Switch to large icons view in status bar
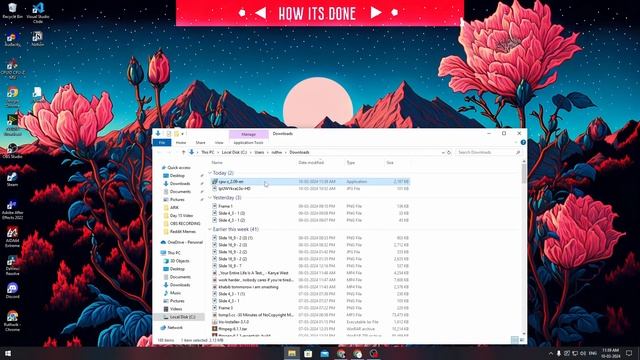The image size is (640, 360). 522,340
